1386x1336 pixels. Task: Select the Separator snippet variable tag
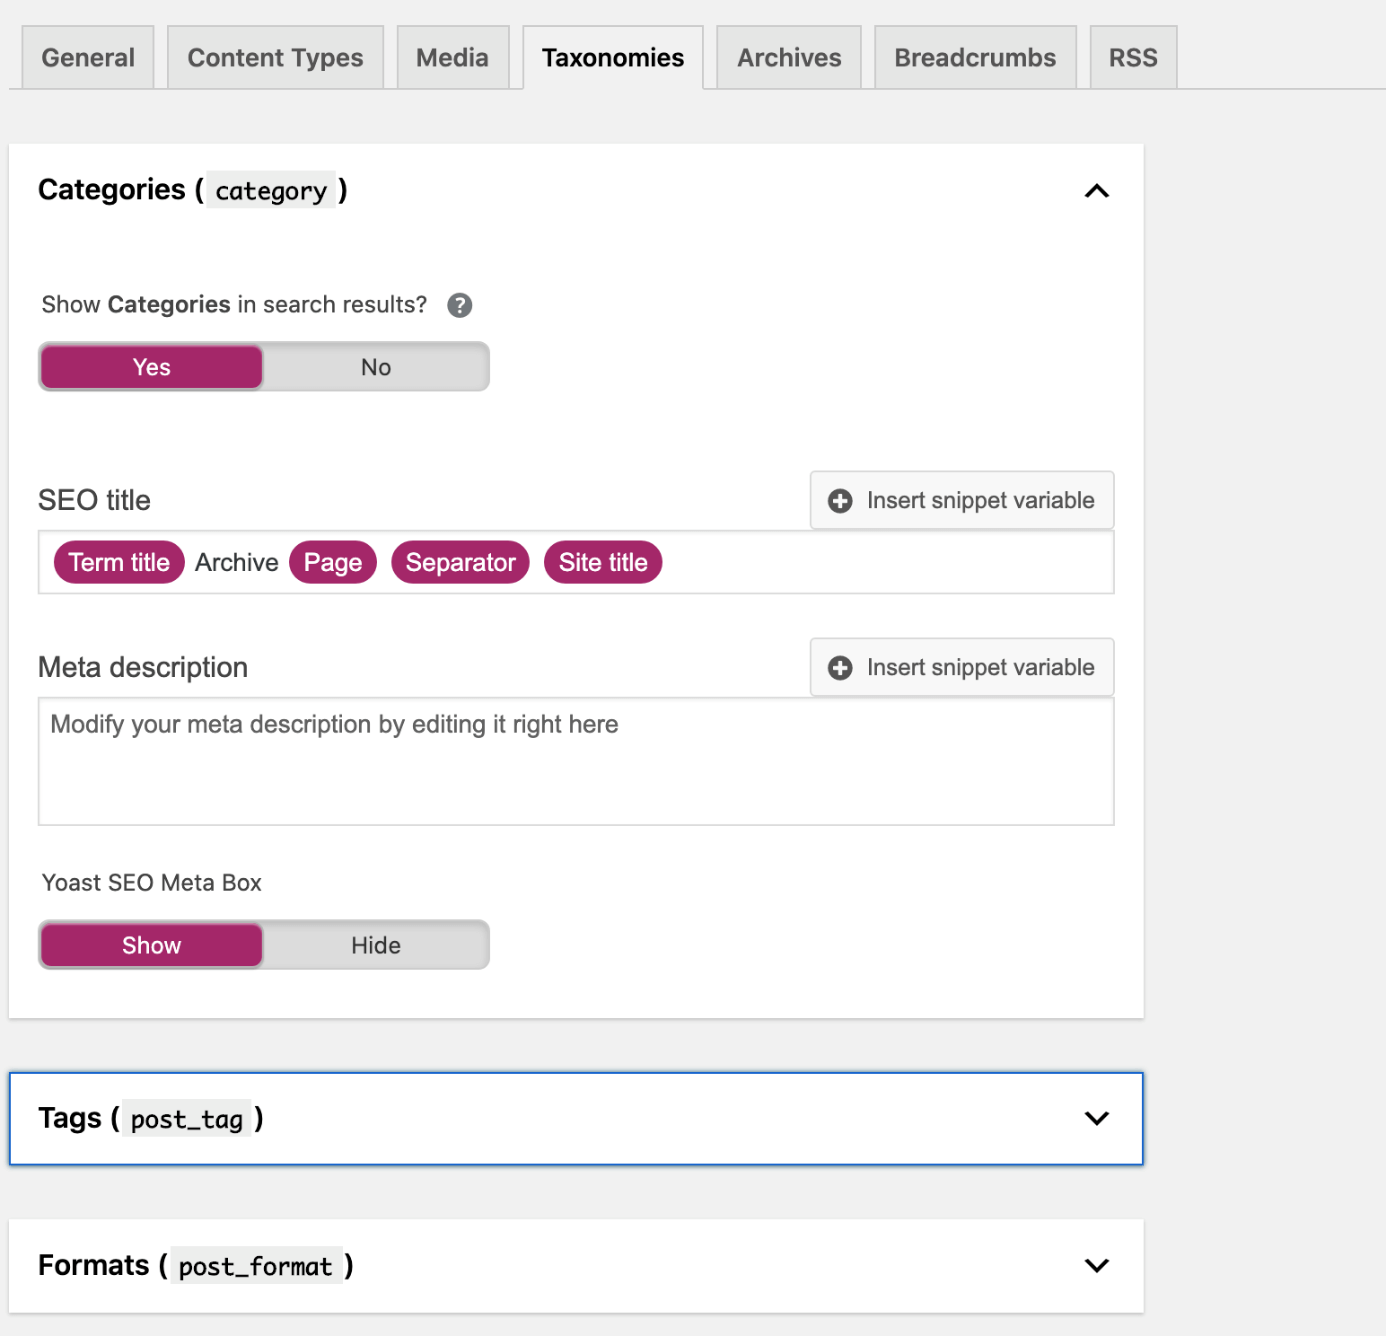tap(460, 563)
